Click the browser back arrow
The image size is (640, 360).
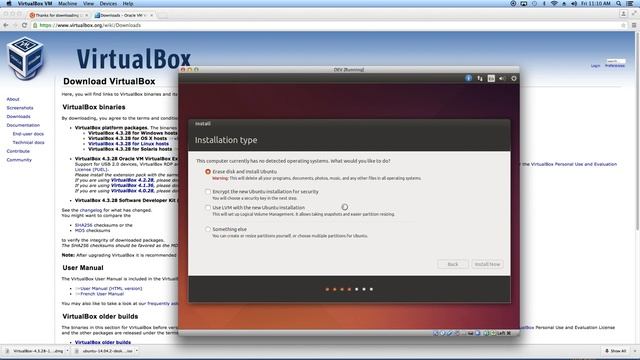(6, 25)
